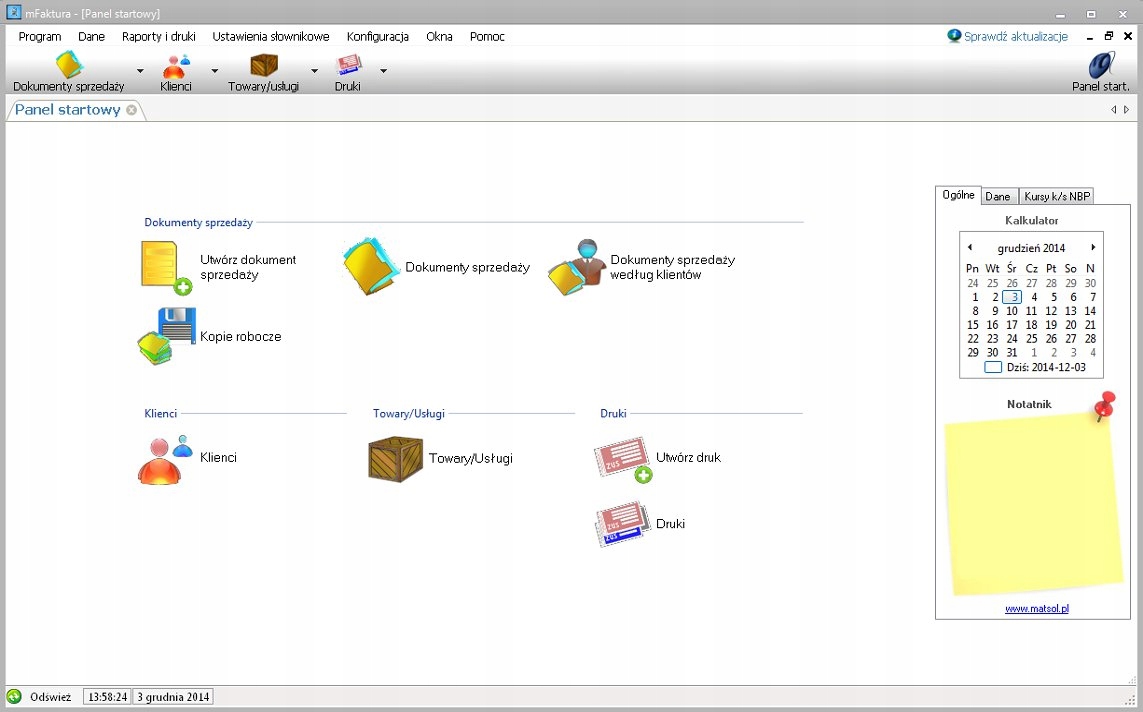Open the www.matsol.pl link
The image size is (1143, 712).
(1037, 608)
